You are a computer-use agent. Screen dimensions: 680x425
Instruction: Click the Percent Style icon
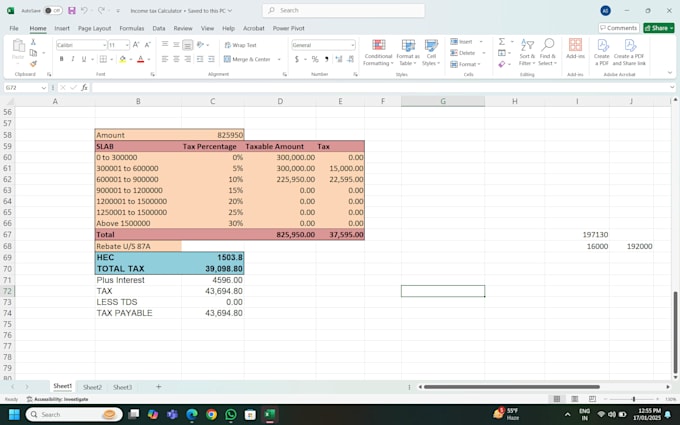pos(315,59)
